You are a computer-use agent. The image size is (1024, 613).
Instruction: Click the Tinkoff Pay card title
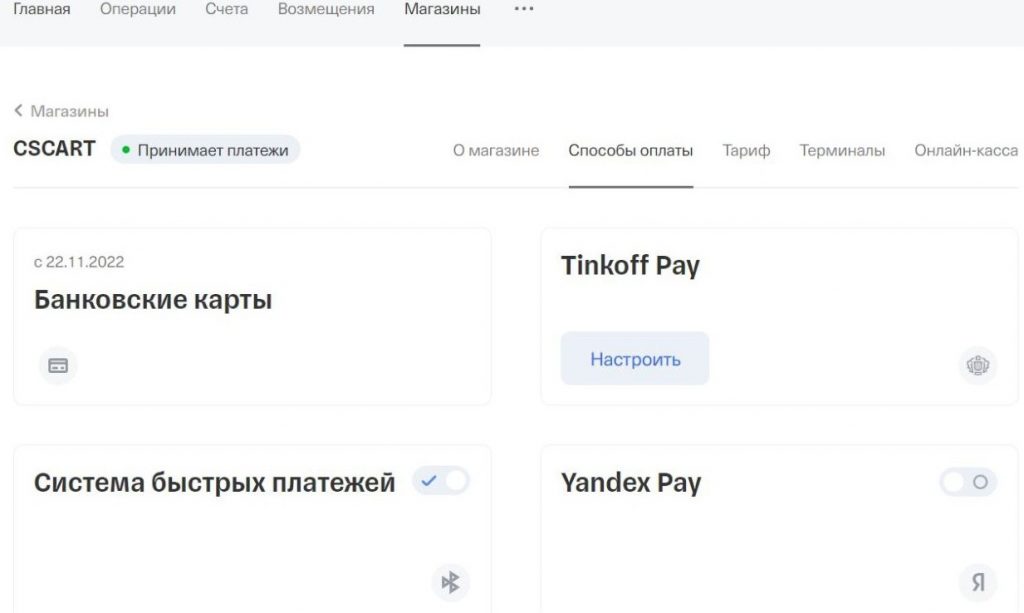630,266
